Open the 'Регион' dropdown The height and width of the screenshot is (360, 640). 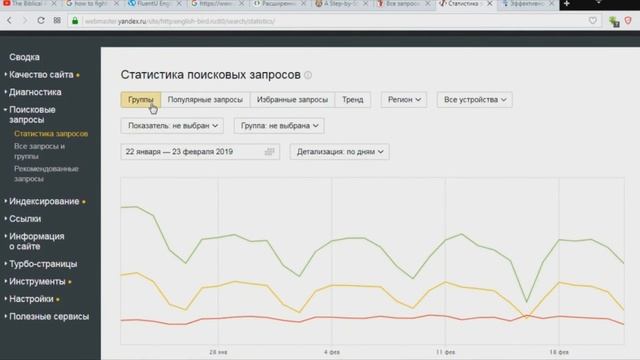pyautogui.click(x=404, y=100)
